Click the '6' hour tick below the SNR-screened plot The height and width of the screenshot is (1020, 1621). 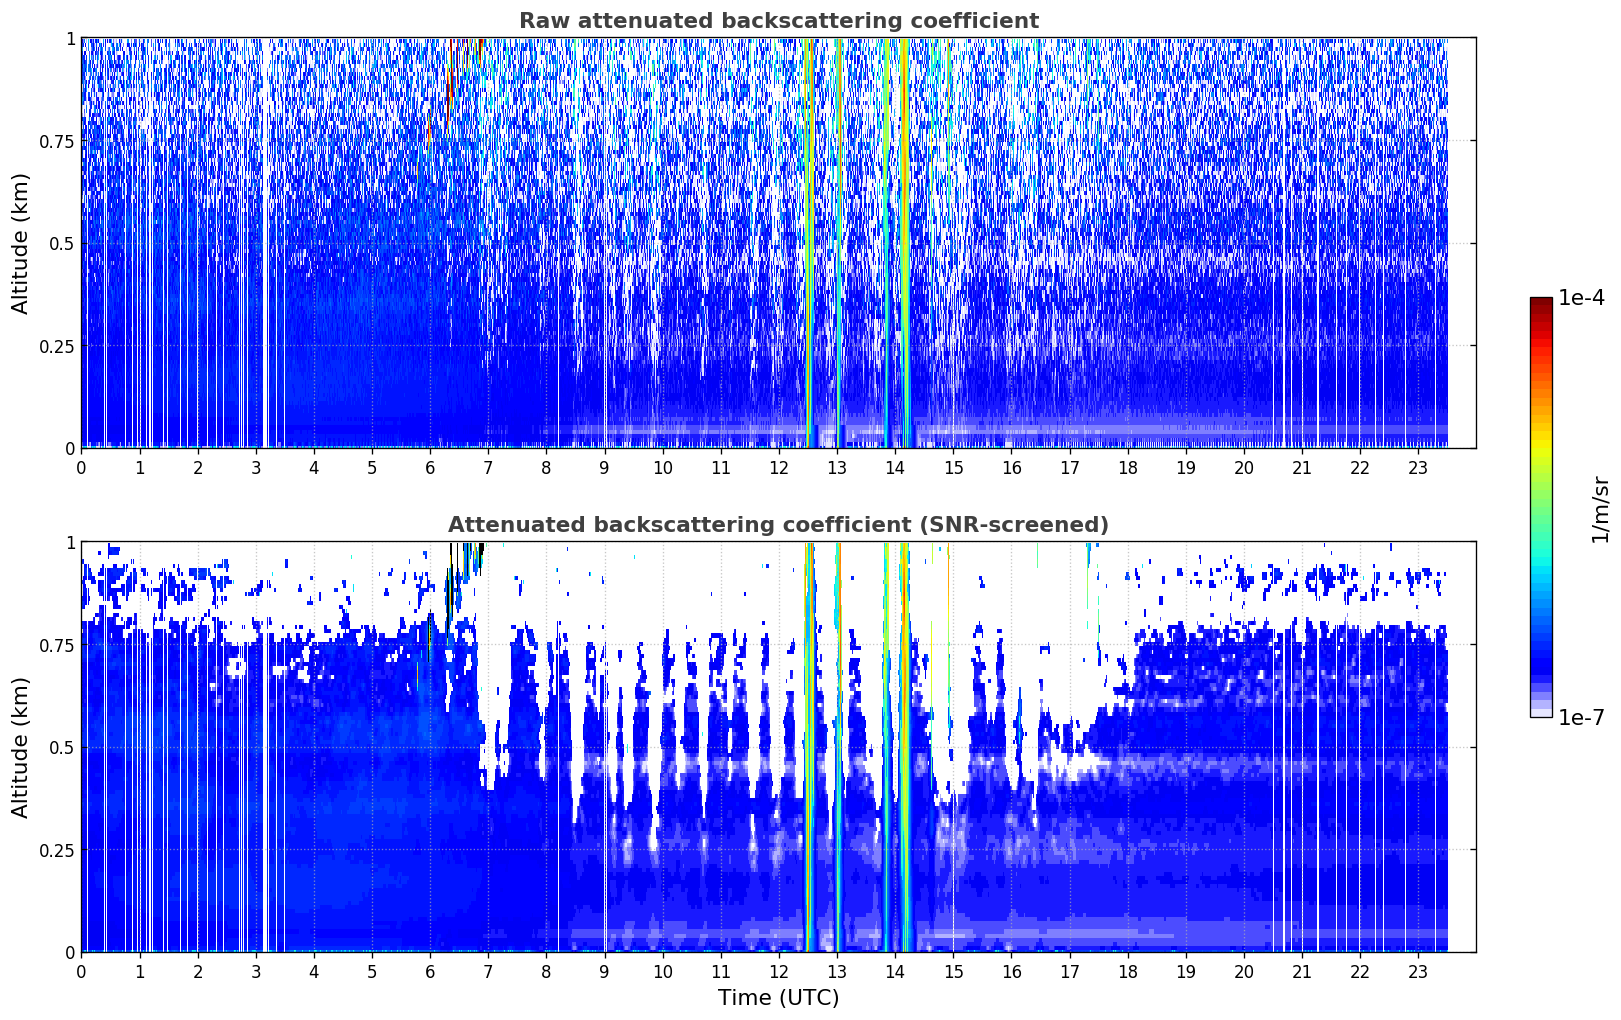pos(430,971)
